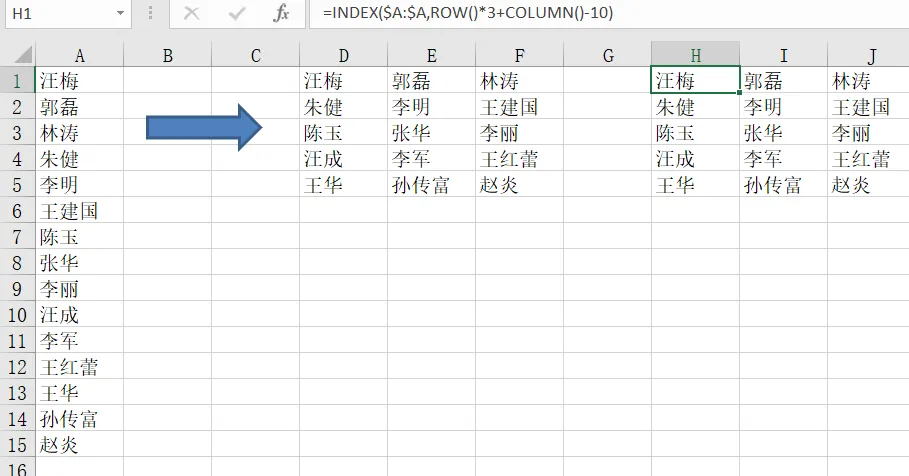This screenshot has height=476, width=909.
Task: Click the Cancel X icon in formula bar
Action: point(192,14)
